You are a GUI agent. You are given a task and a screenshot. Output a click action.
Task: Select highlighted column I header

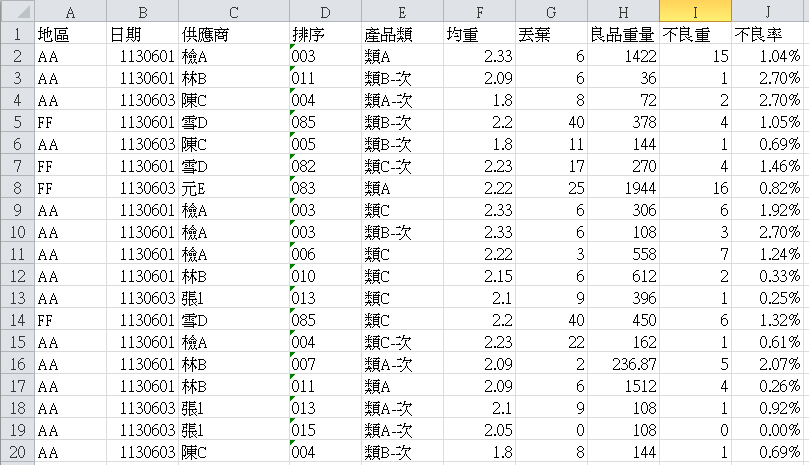(695, 11)
